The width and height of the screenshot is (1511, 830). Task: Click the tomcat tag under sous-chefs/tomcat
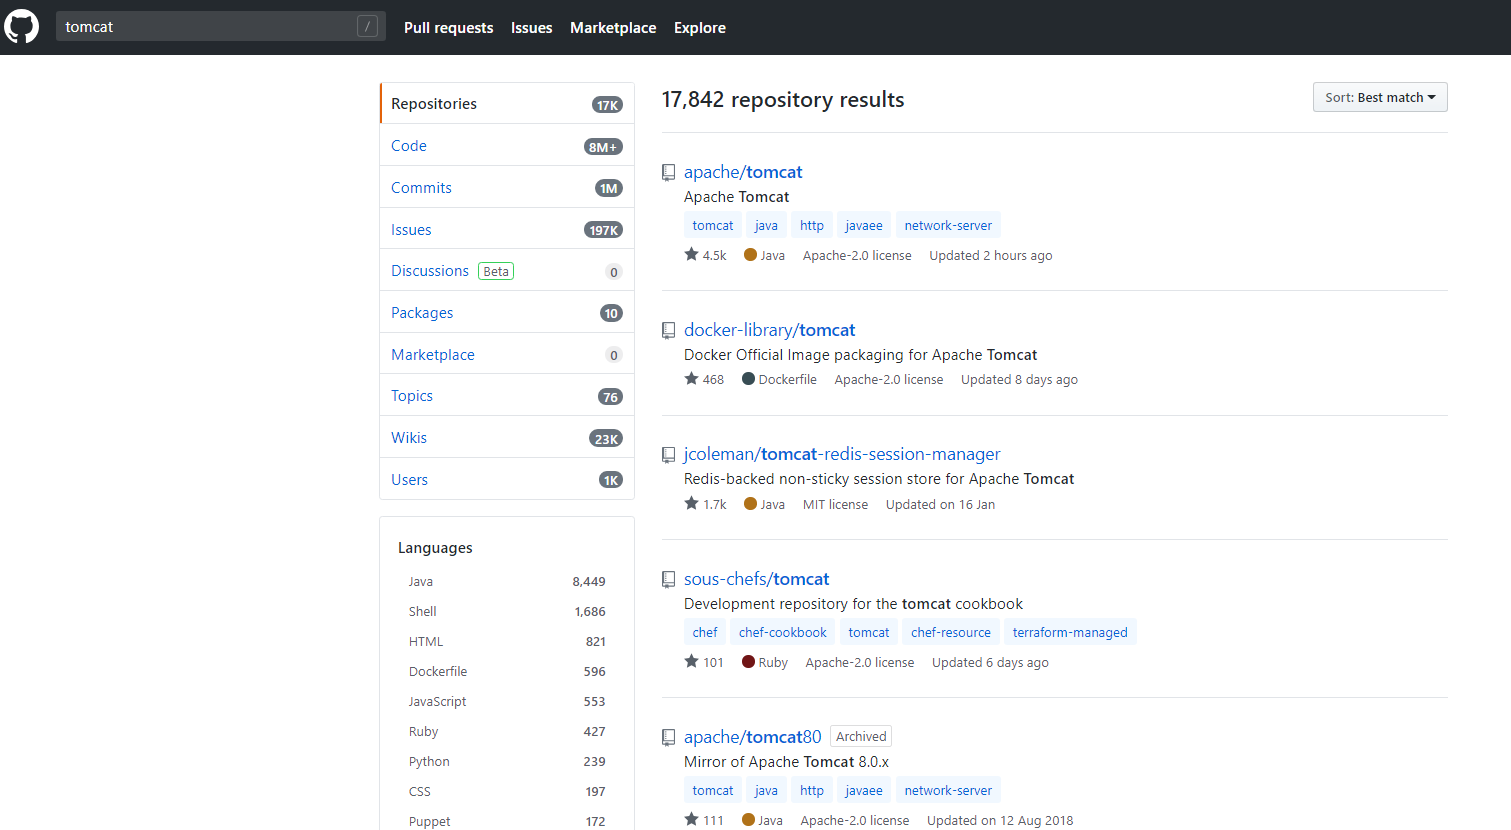(x=869, y=633)
